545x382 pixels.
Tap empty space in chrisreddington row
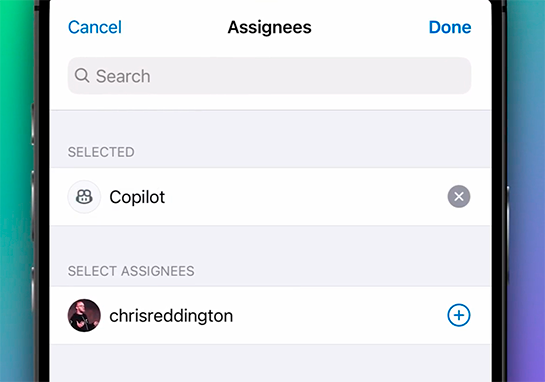click(x=339, y=315)
